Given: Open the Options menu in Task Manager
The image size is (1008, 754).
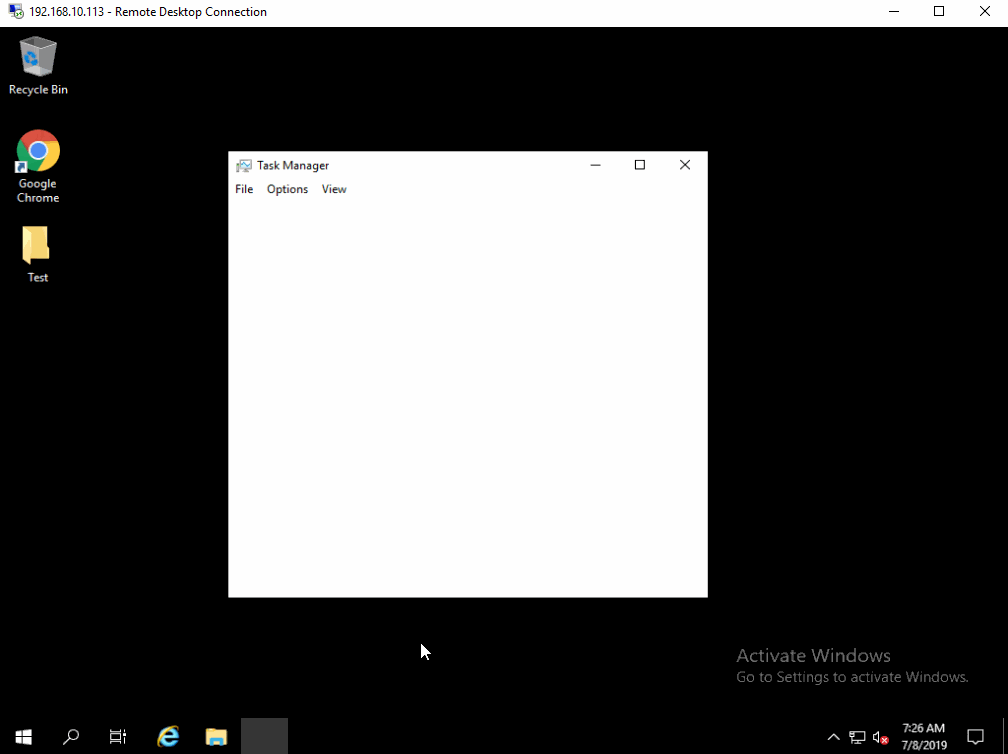Looking at the screenshot, I should pos(287,189).
